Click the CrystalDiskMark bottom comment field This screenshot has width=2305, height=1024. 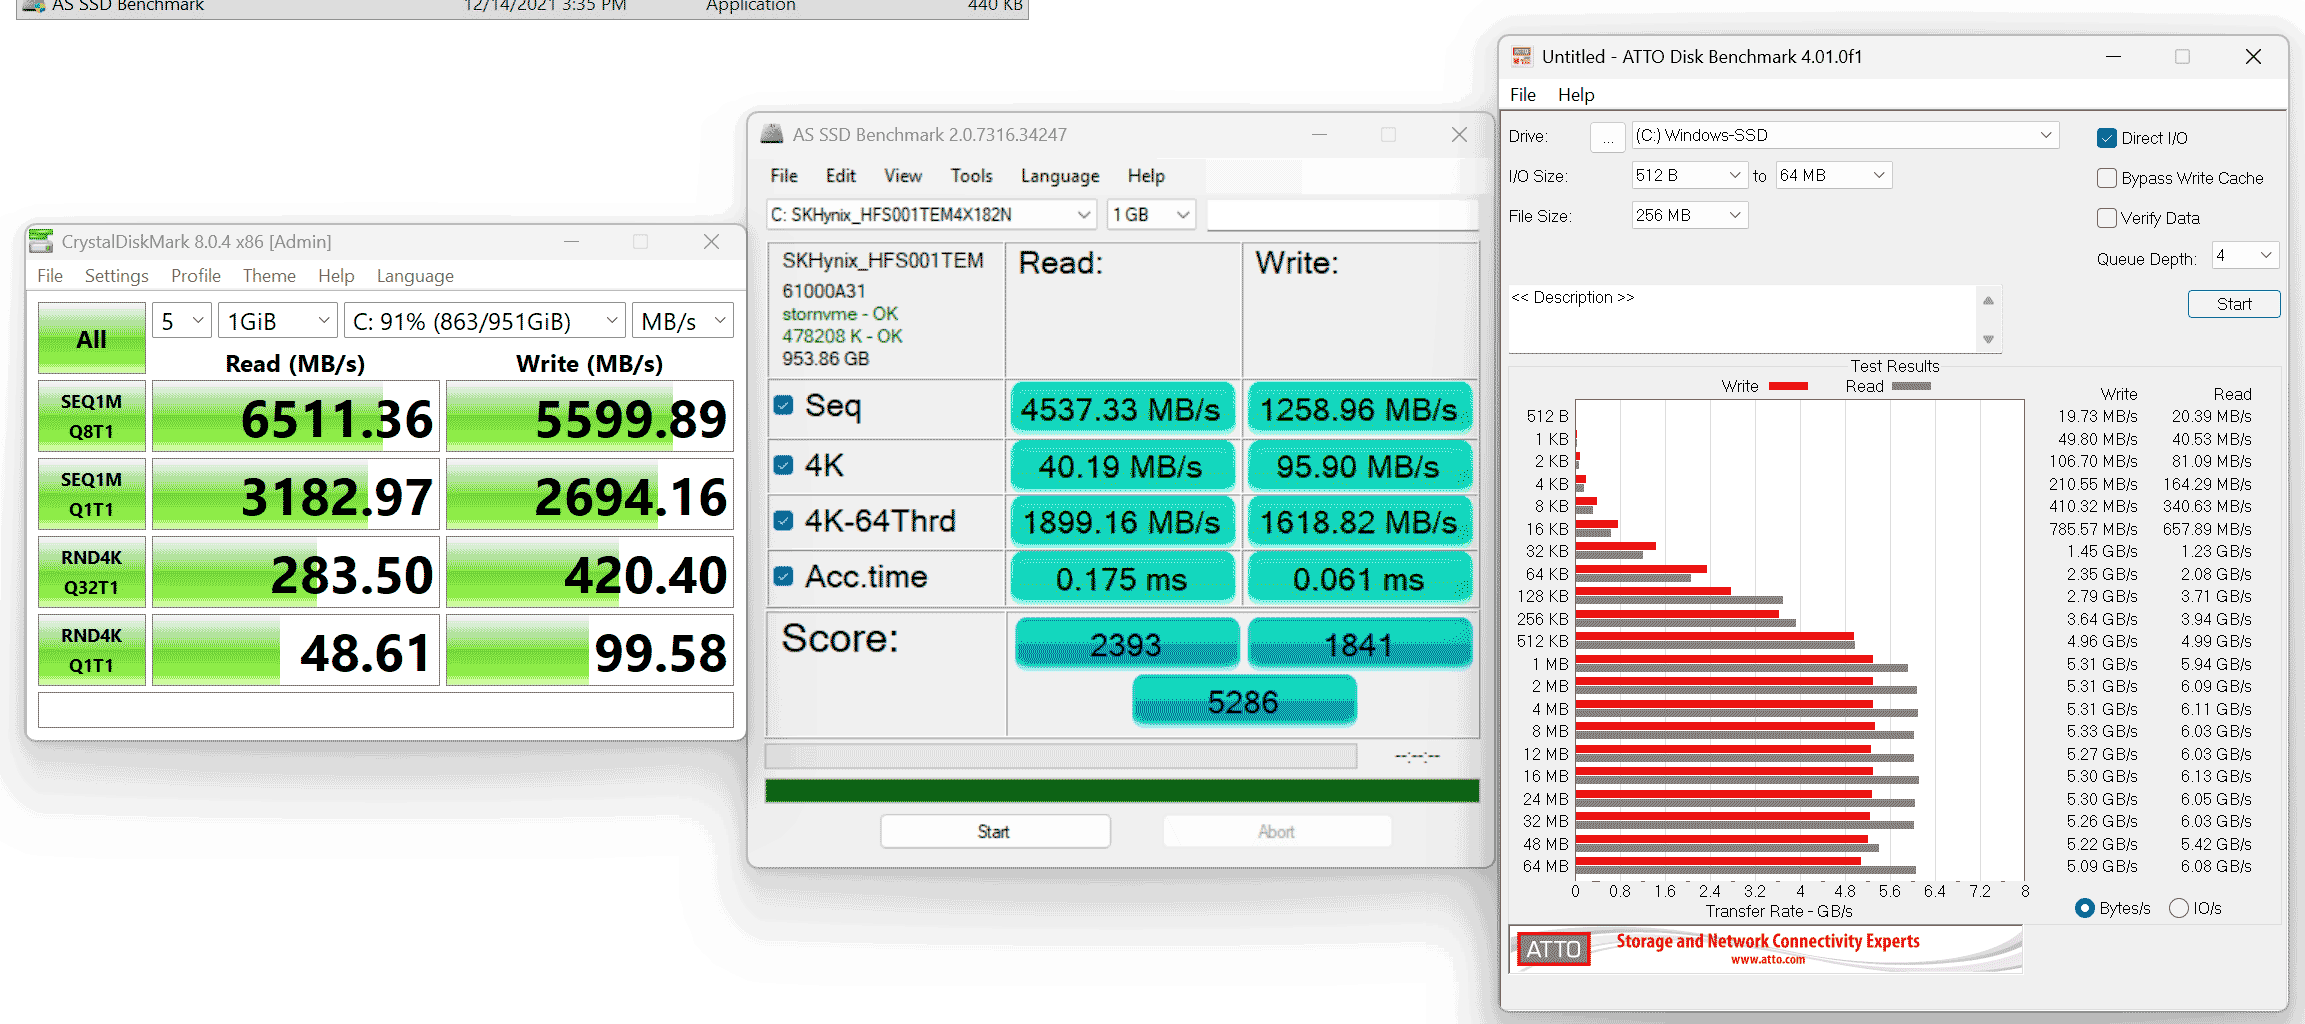(386, 710)
